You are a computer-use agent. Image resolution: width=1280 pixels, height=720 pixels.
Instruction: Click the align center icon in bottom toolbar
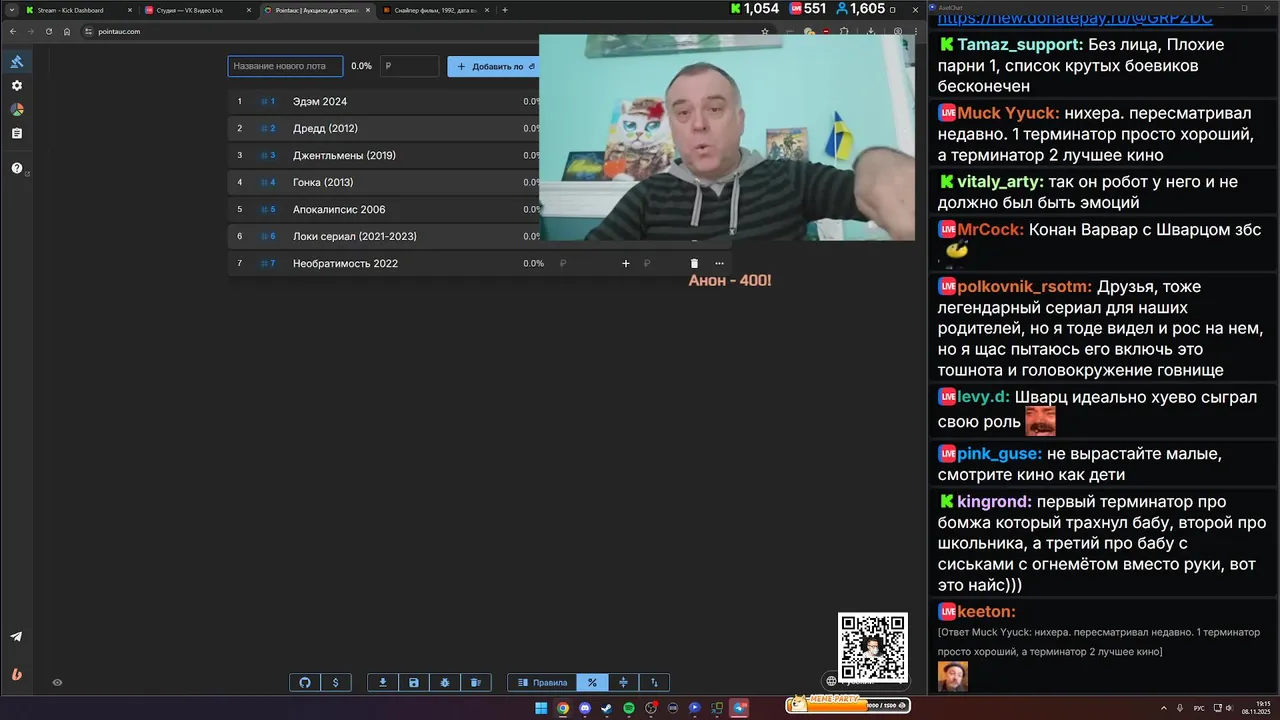click(623, 683)
